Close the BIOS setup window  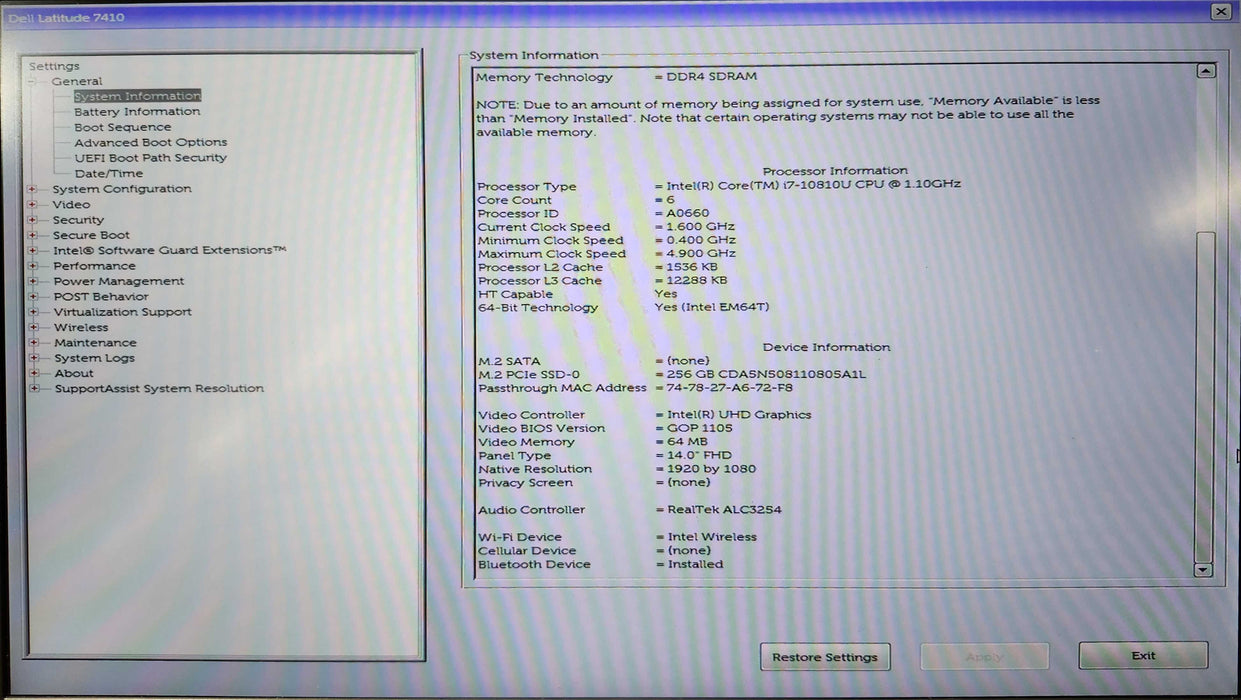[1220, 11]
